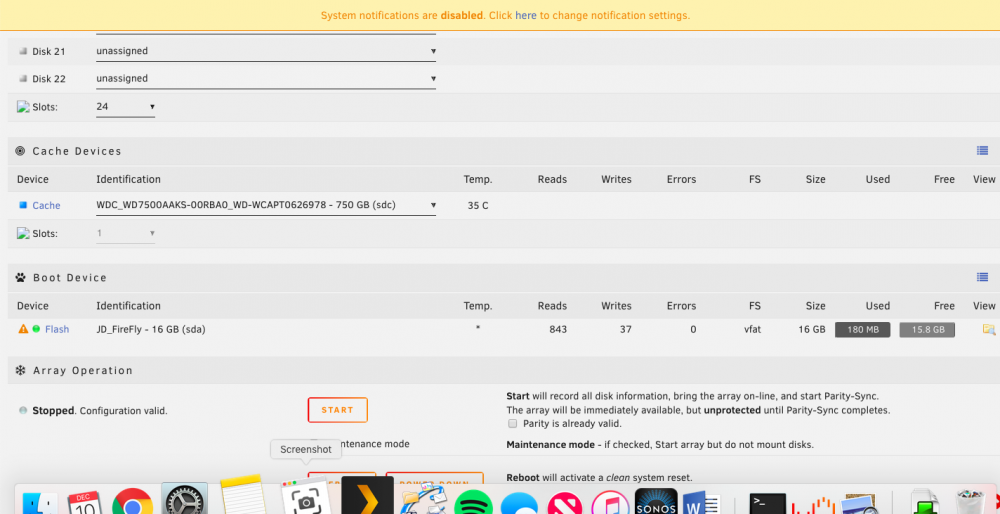Open System Preferences from the dock
The width and height of the screenshot is (1000, 514).
tap(184, 499)
